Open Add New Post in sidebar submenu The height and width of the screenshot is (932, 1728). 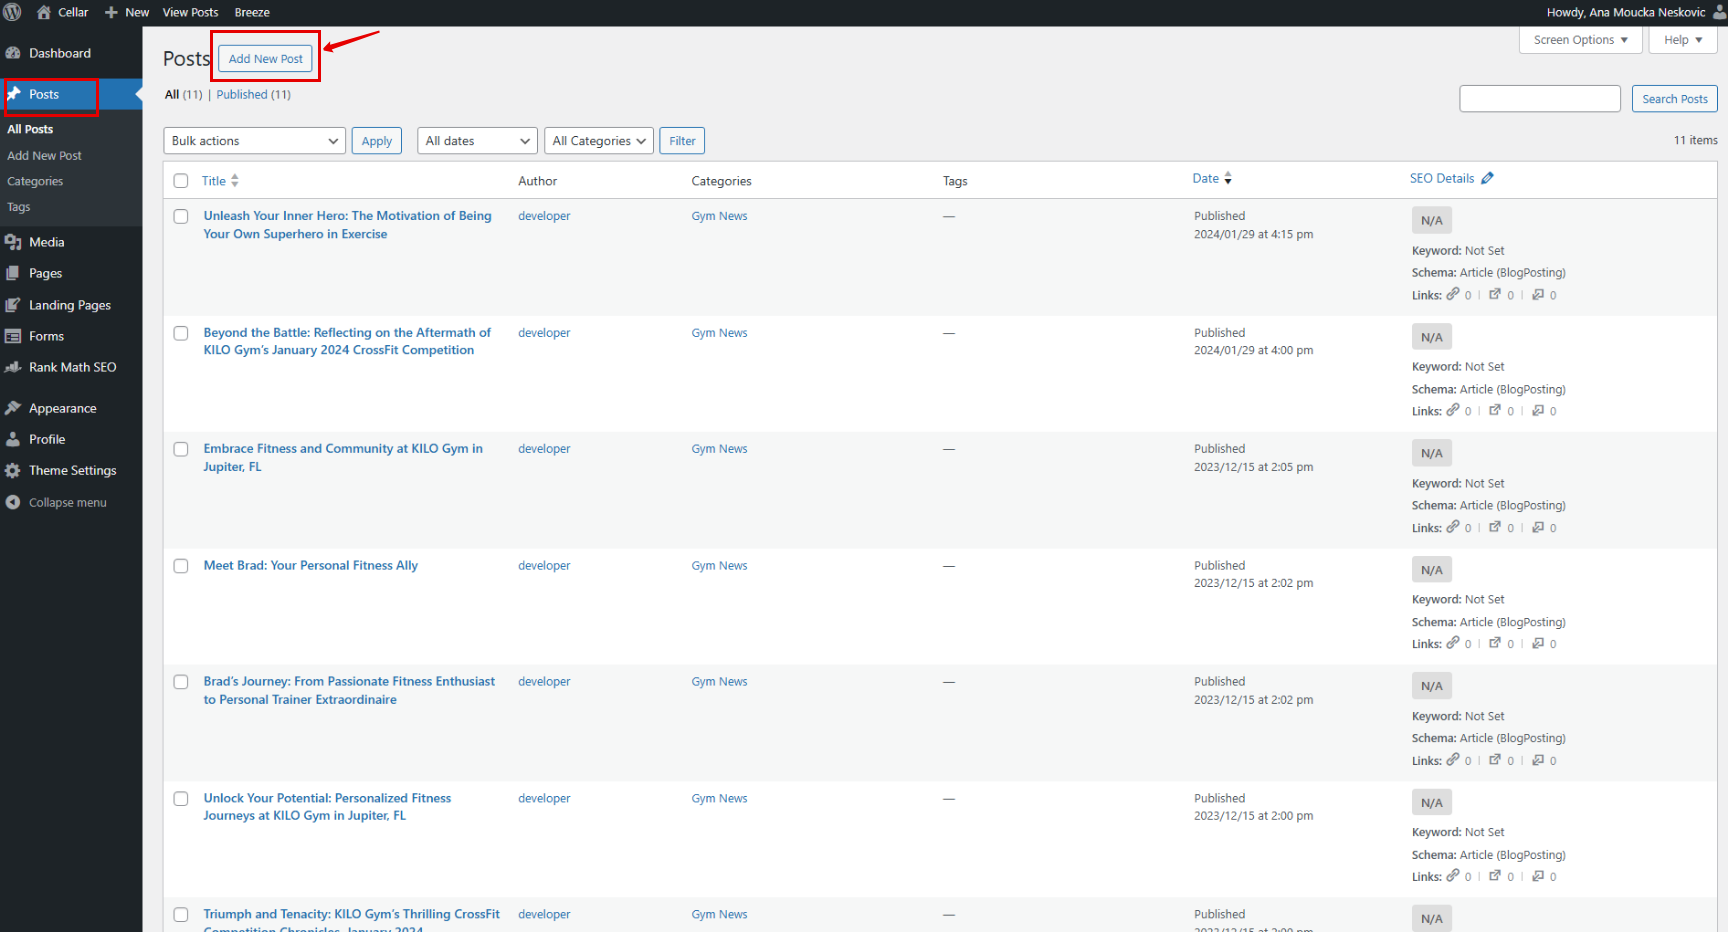click(x=44, y=156)
